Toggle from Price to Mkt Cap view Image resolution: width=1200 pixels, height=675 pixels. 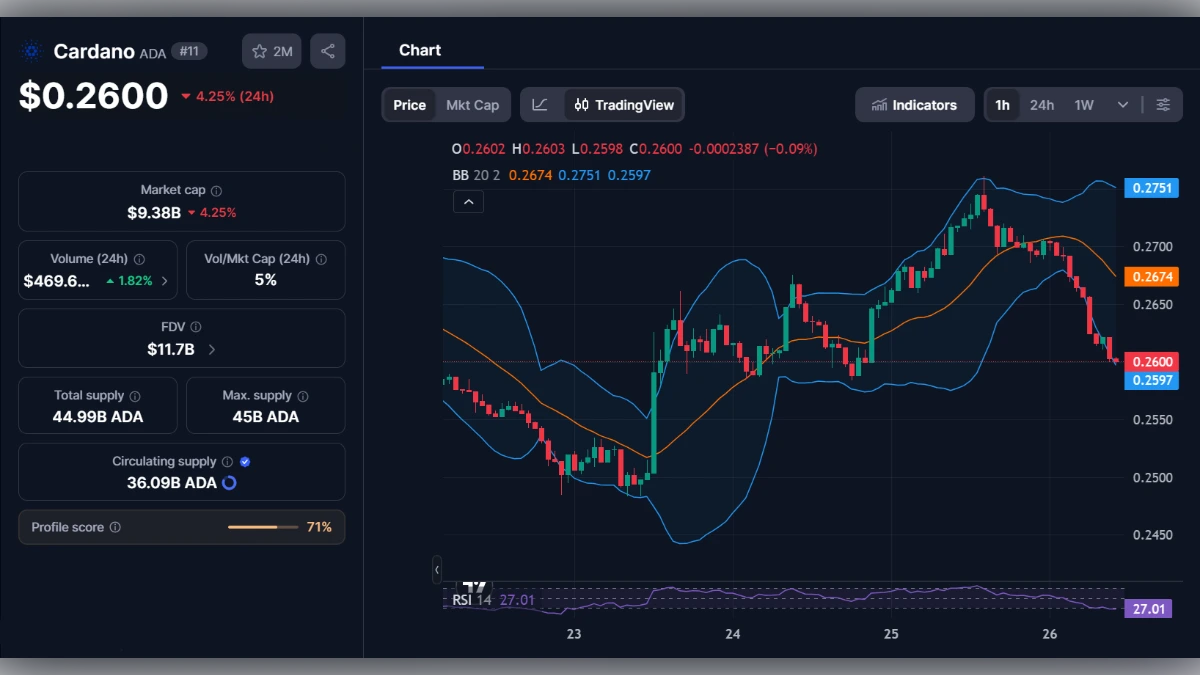click(472, 104)
